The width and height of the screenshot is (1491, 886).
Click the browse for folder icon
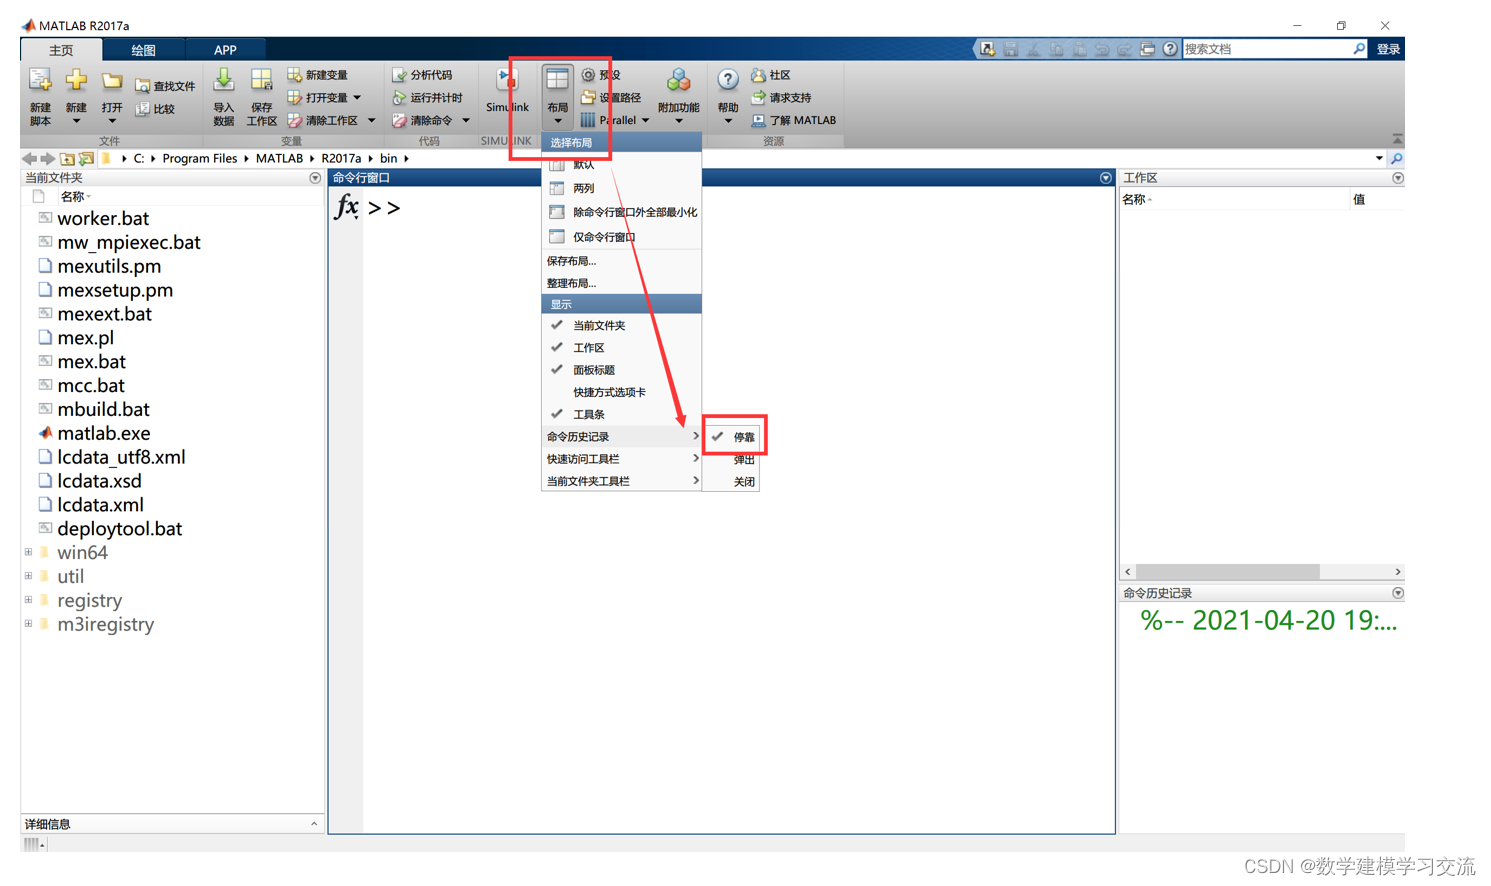click(x=87, y=159)
